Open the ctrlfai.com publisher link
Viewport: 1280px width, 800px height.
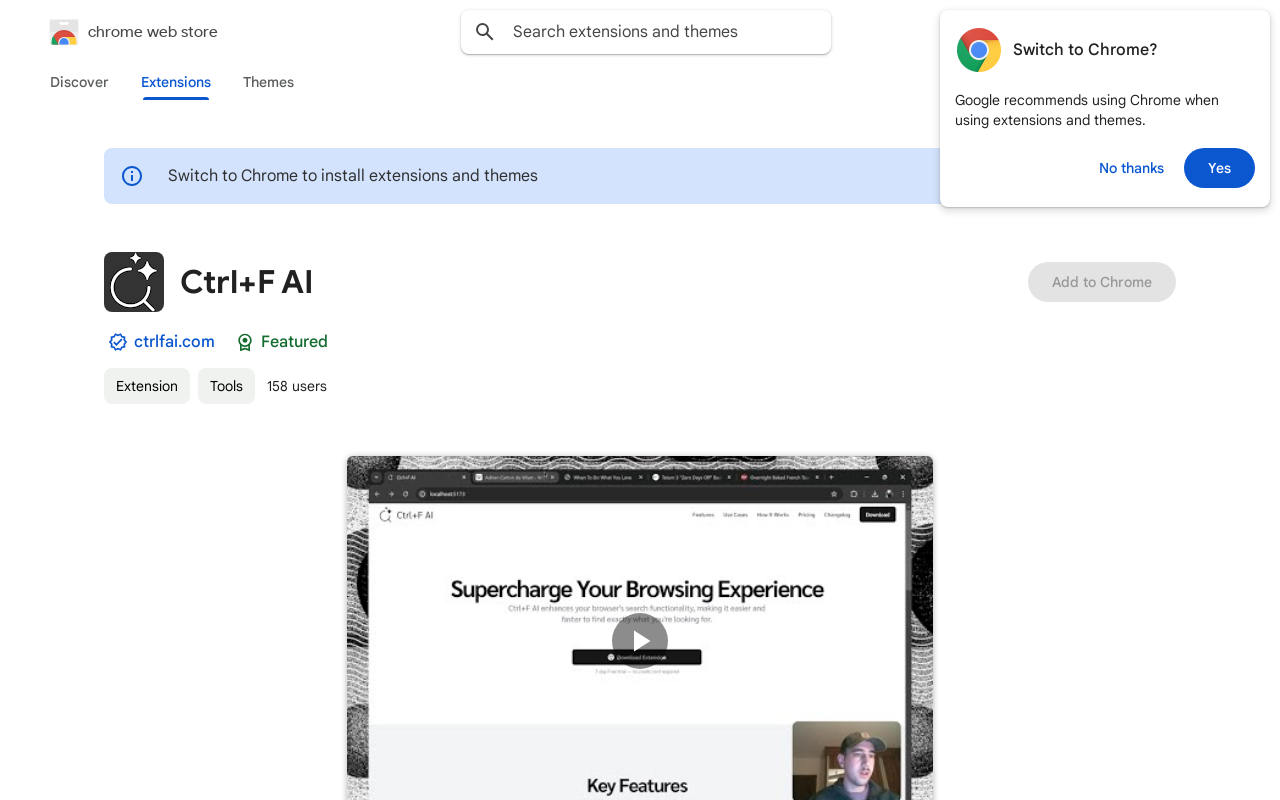pos(174,342)
